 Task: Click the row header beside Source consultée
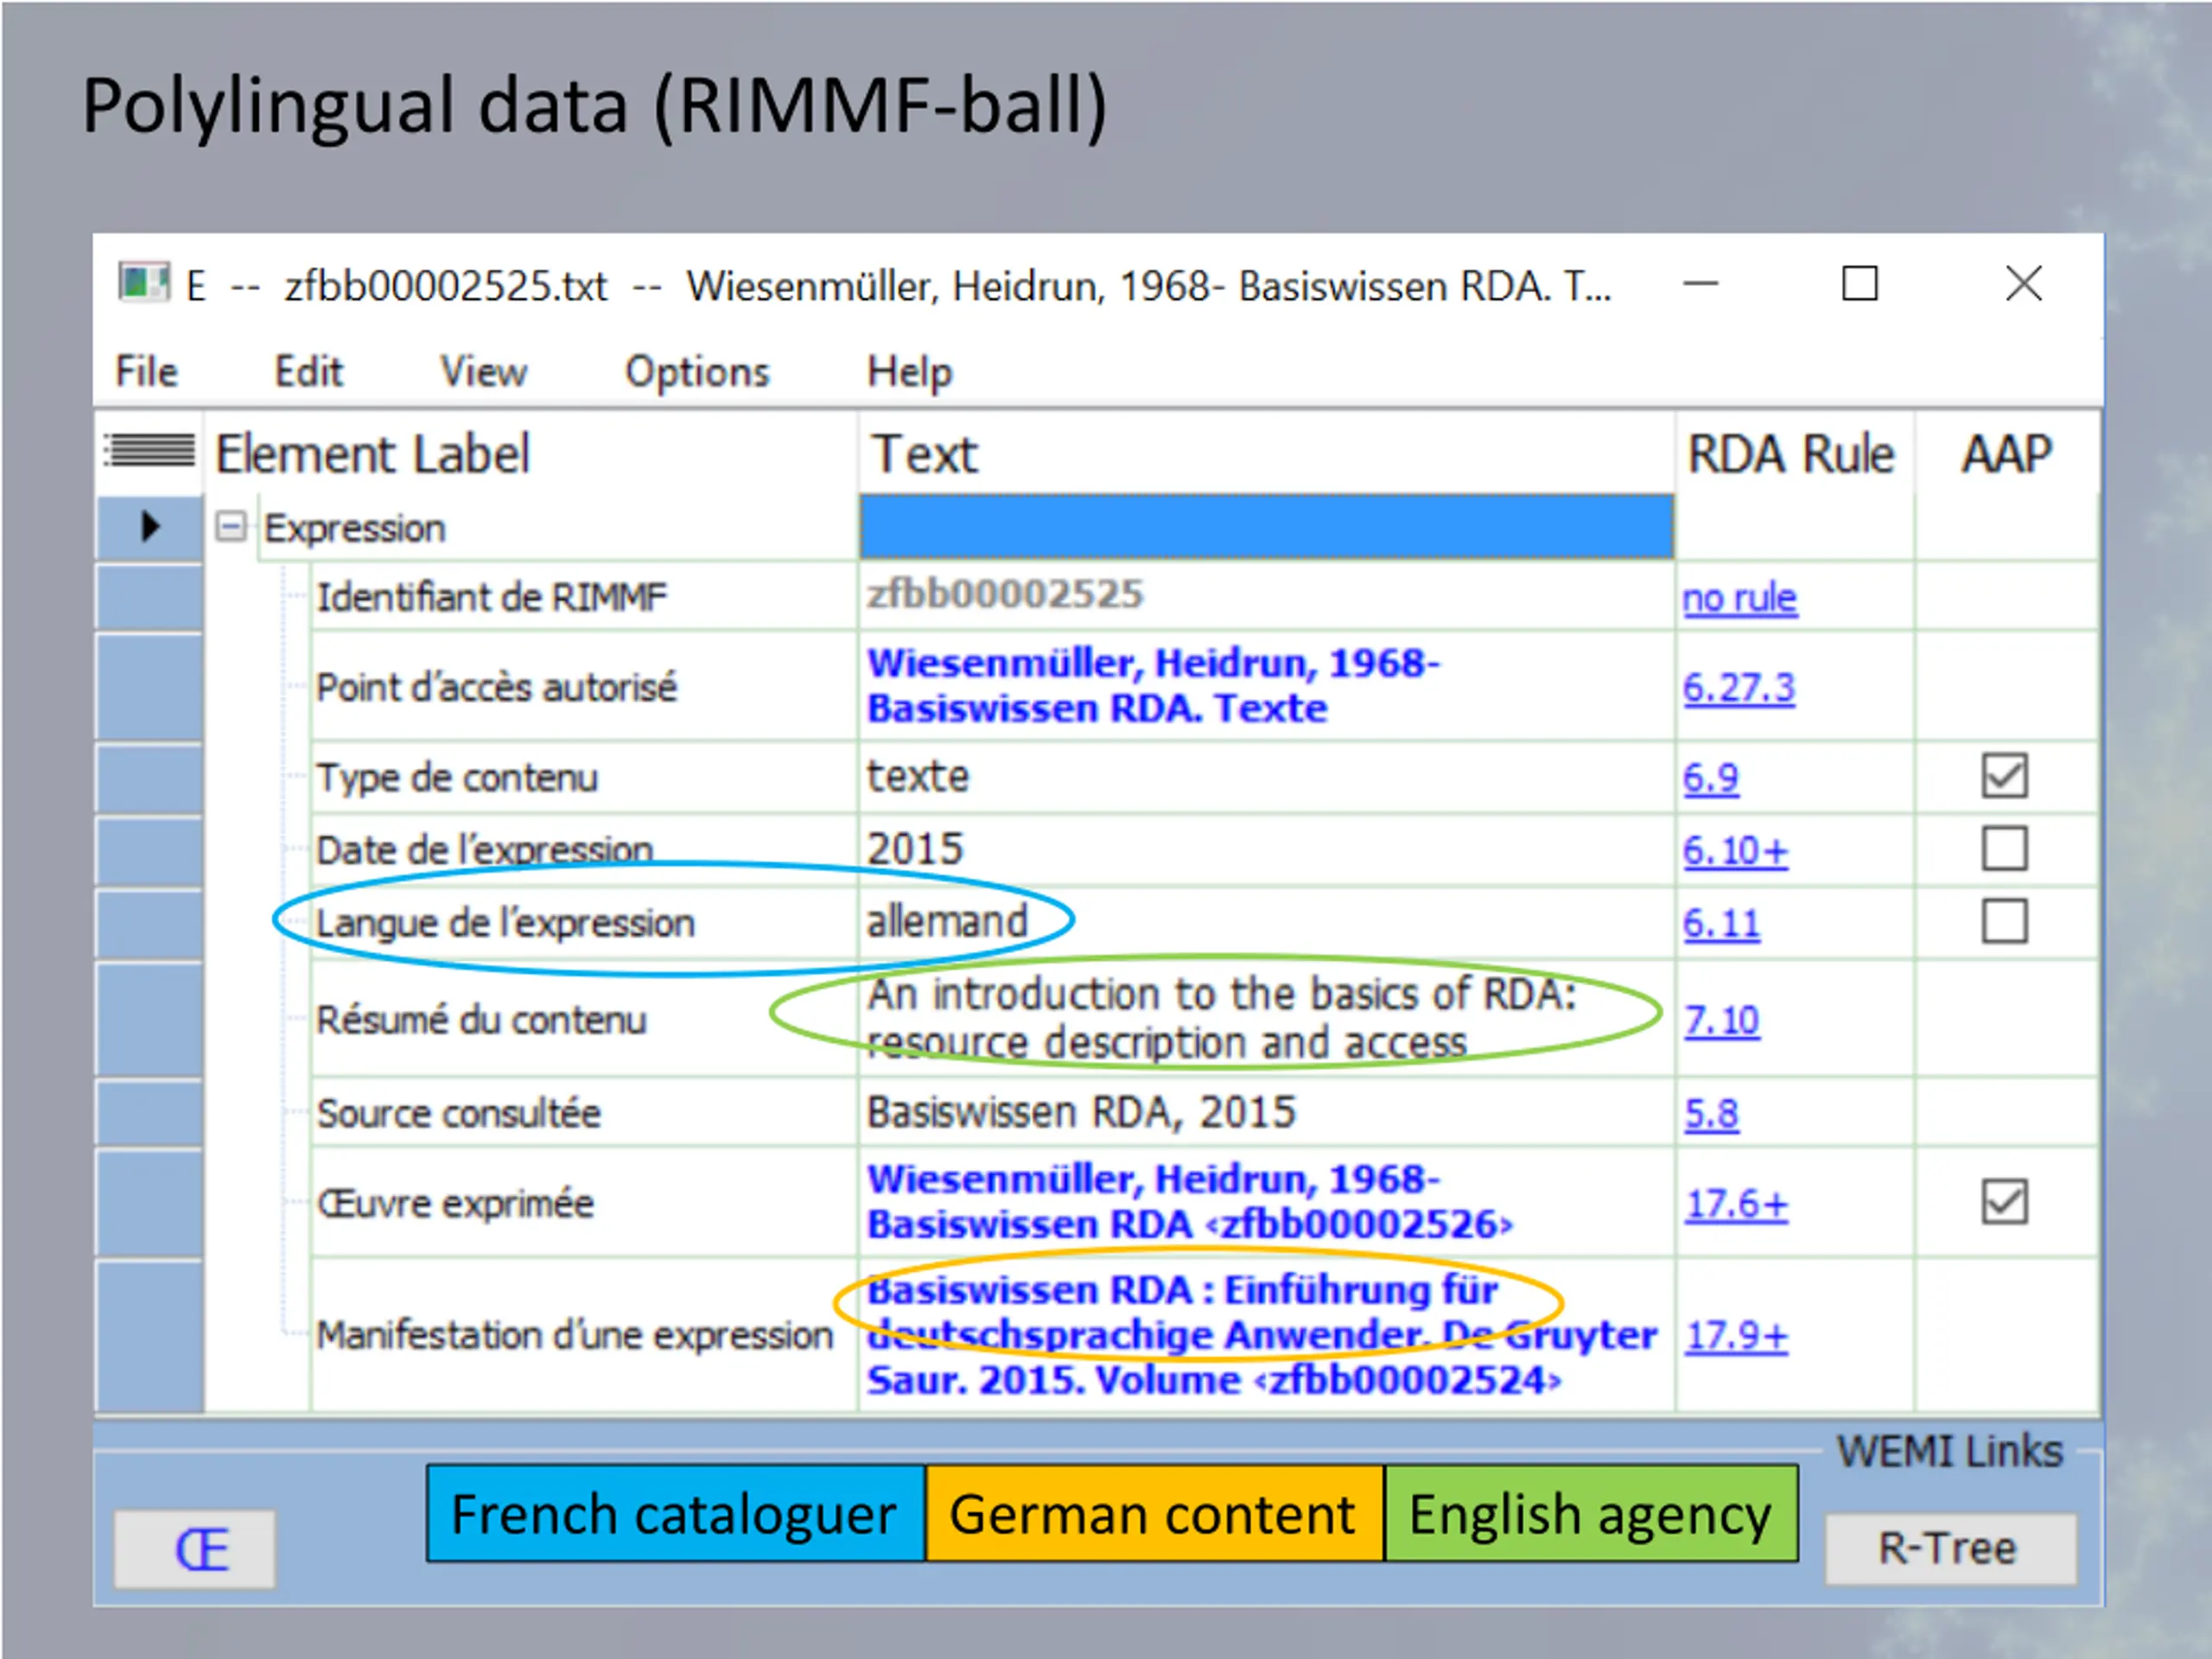pyautogui.click(x=149, y=1112)
